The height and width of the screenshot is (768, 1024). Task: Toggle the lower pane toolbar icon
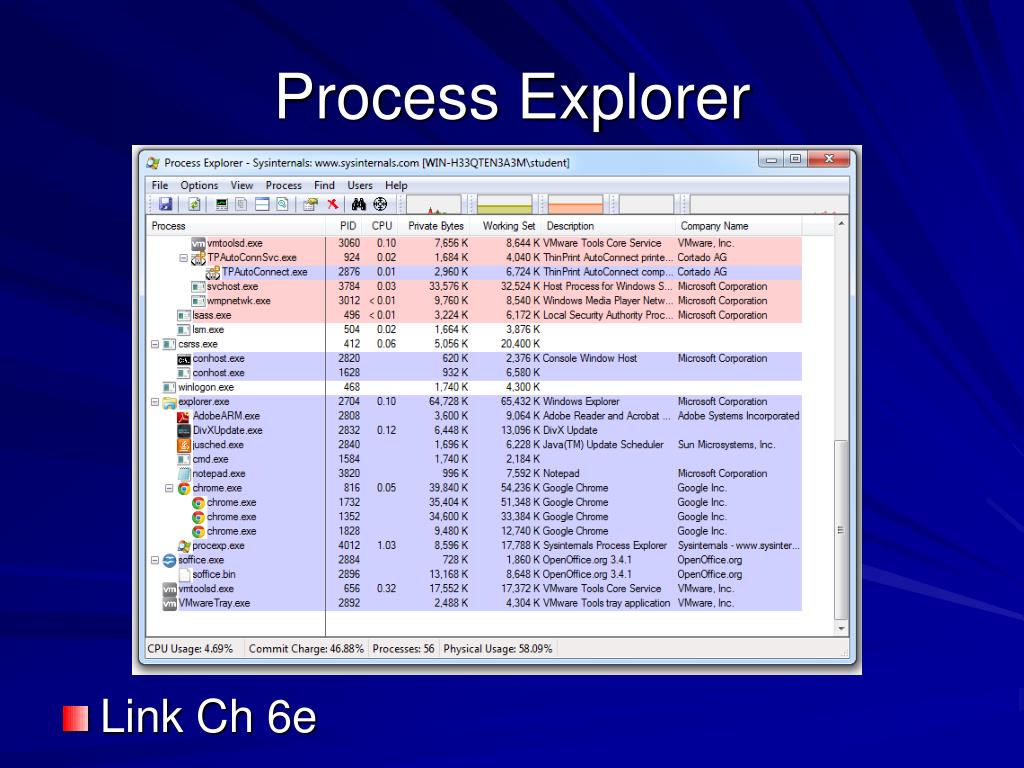pos(262,204)
